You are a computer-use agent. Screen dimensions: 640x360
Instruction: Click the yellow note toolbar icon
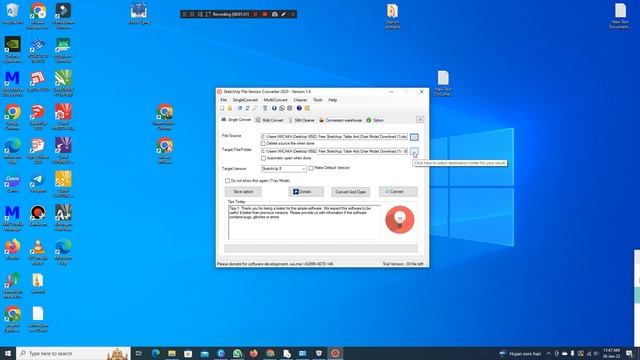tap(307, 108)
